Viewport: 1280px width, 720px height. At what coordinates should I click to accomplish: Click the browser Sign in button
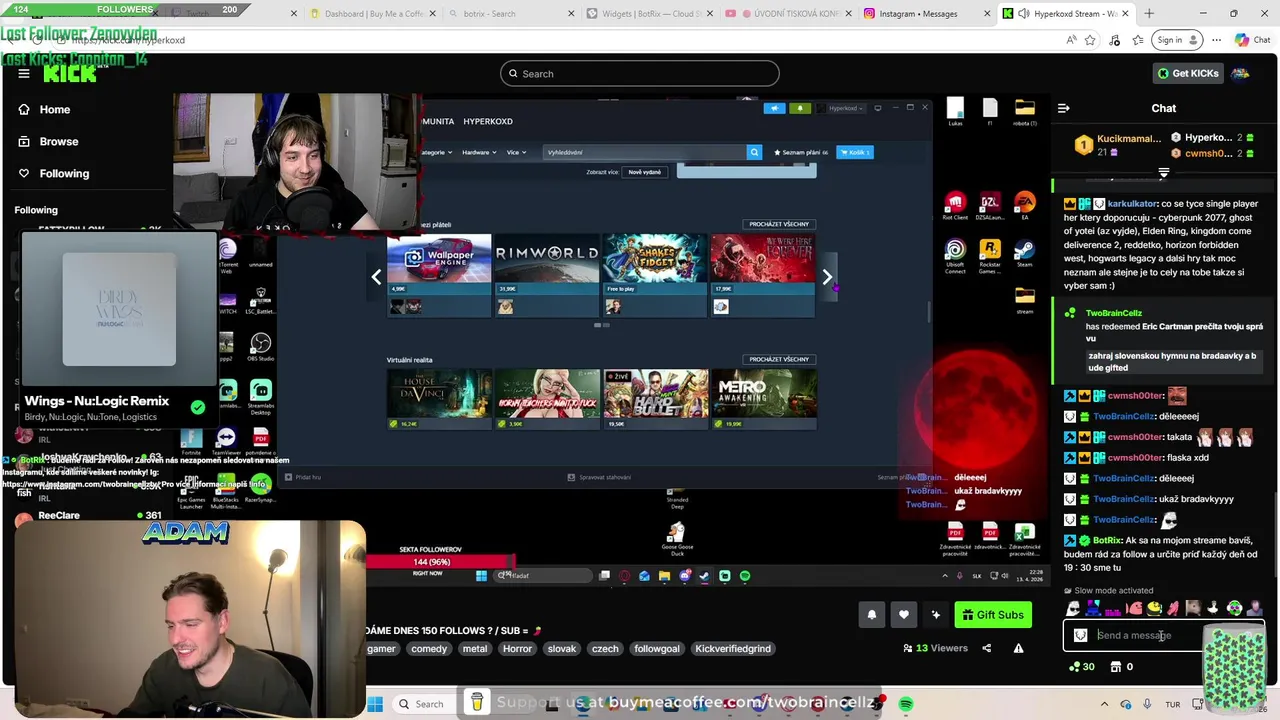[1176, 40]
